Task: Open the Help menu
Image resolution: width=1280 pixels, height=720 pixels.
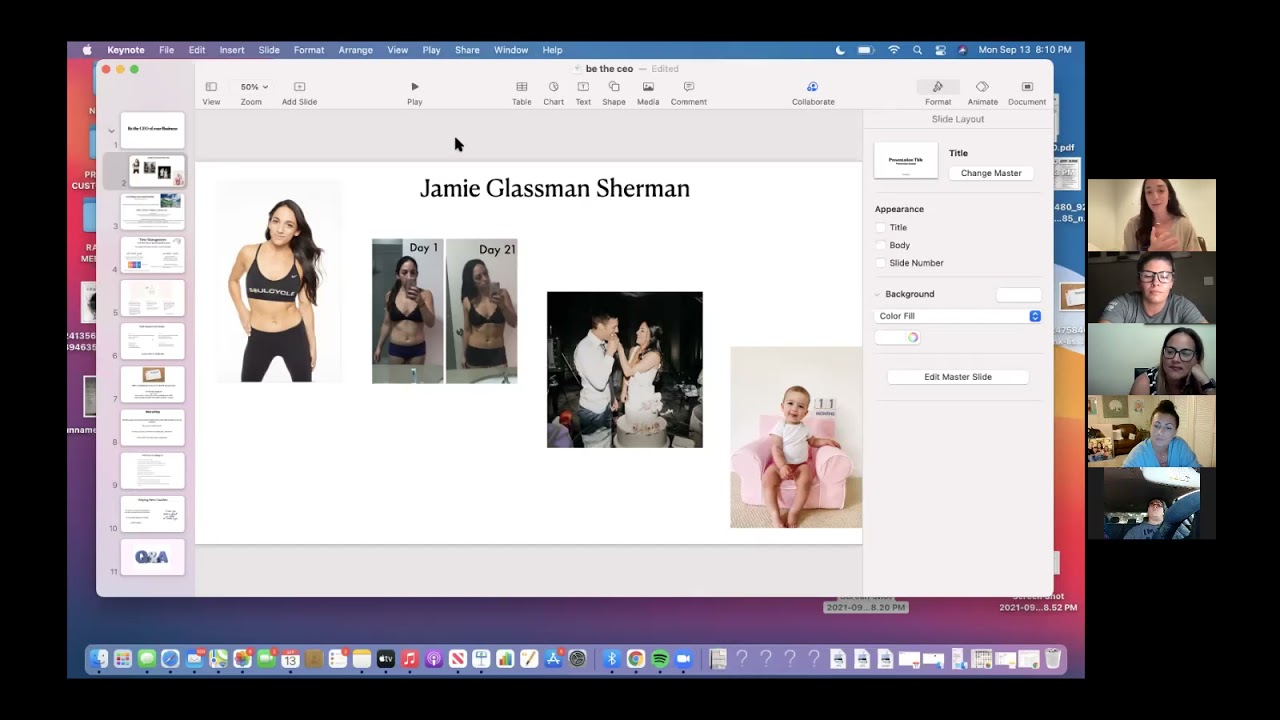Action: pyautogui.click(x=552, y=50)
